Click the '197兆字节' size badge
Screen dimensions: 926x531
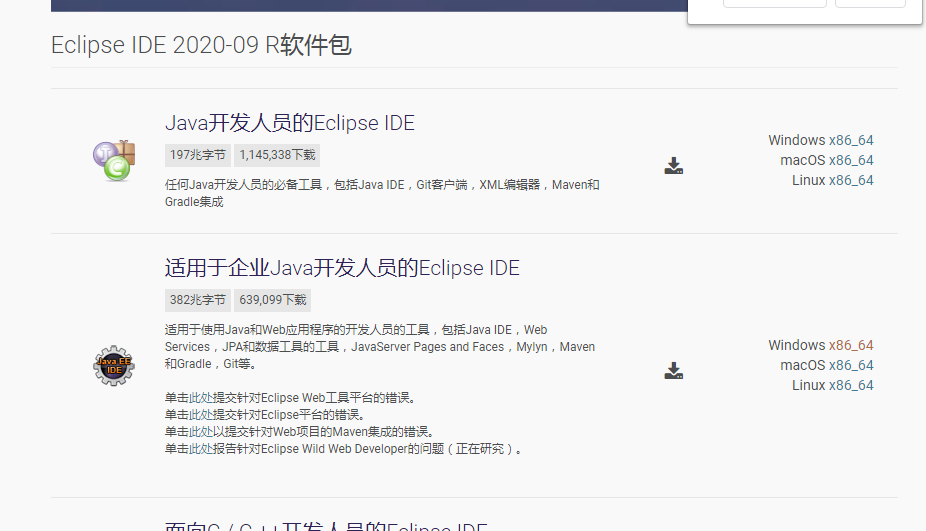tap(198, 155)
